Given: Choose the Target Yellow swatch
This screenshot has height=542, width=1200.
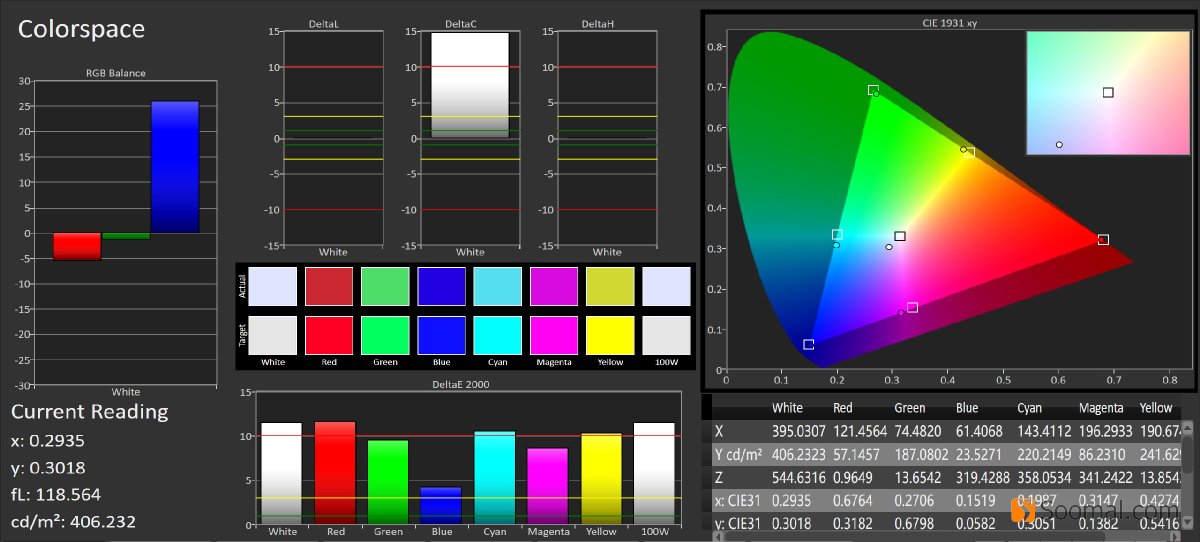Looking at the screenshot, I should pyautogui.click(x=609, y=335).
